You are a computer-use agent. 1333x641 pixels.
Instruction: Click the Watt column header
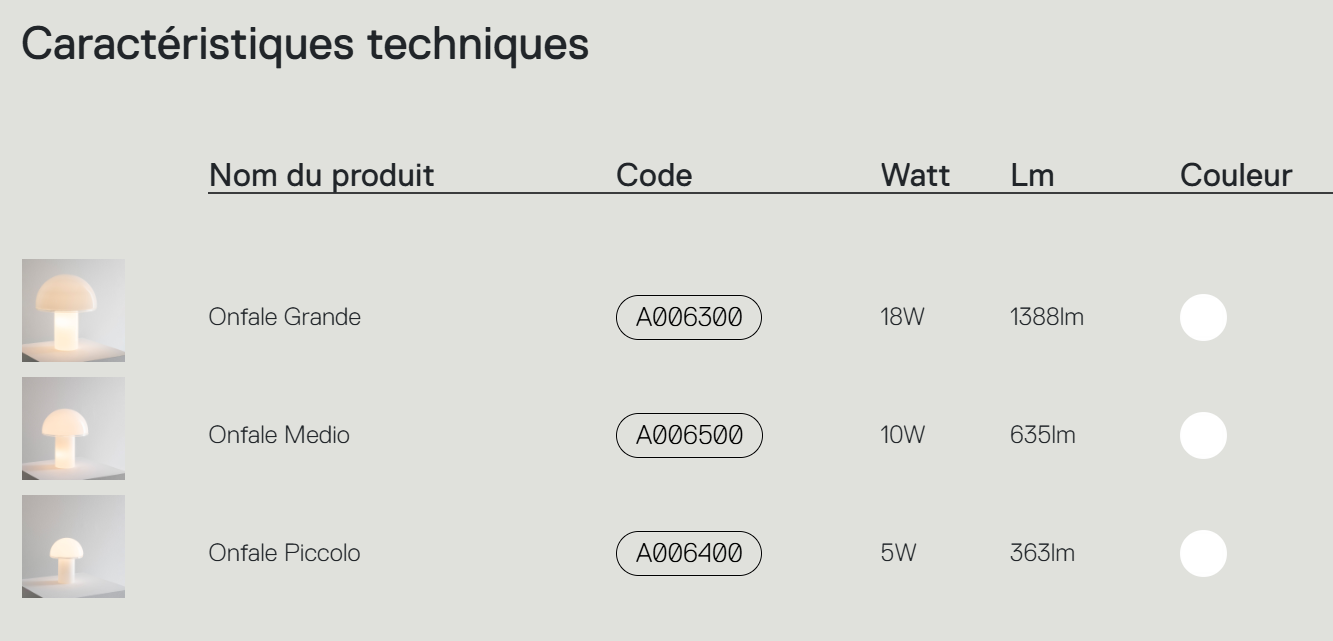coord(915,176)
